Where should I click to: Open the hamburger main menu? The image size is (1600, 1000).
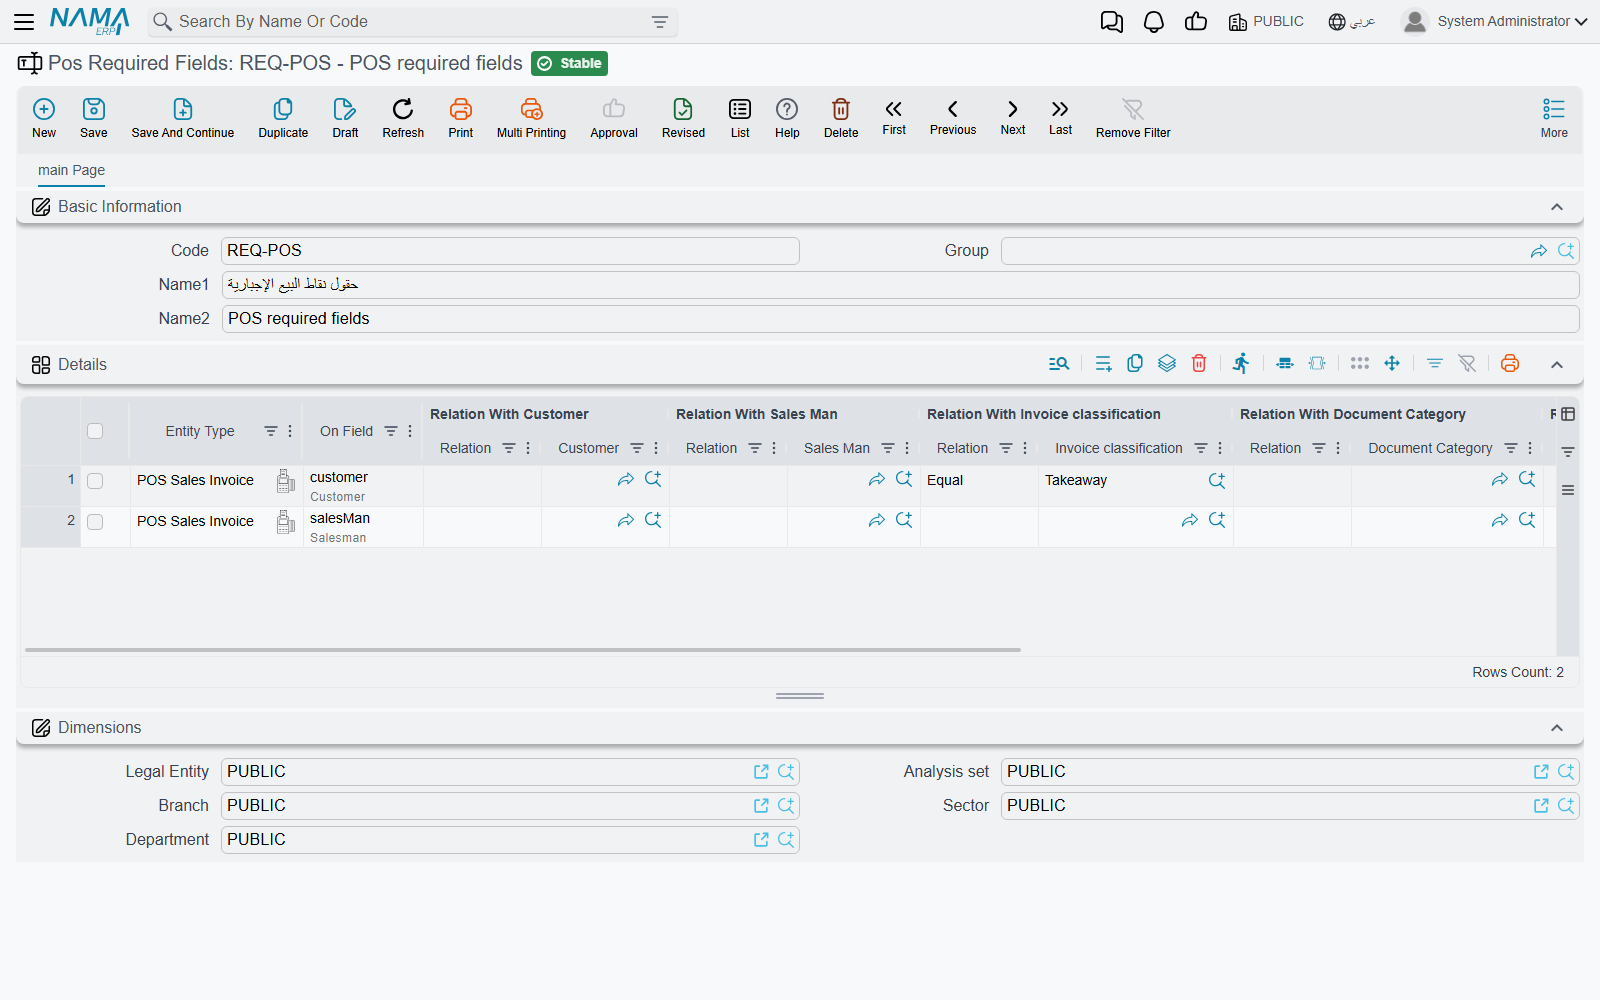tap(24, 22)
